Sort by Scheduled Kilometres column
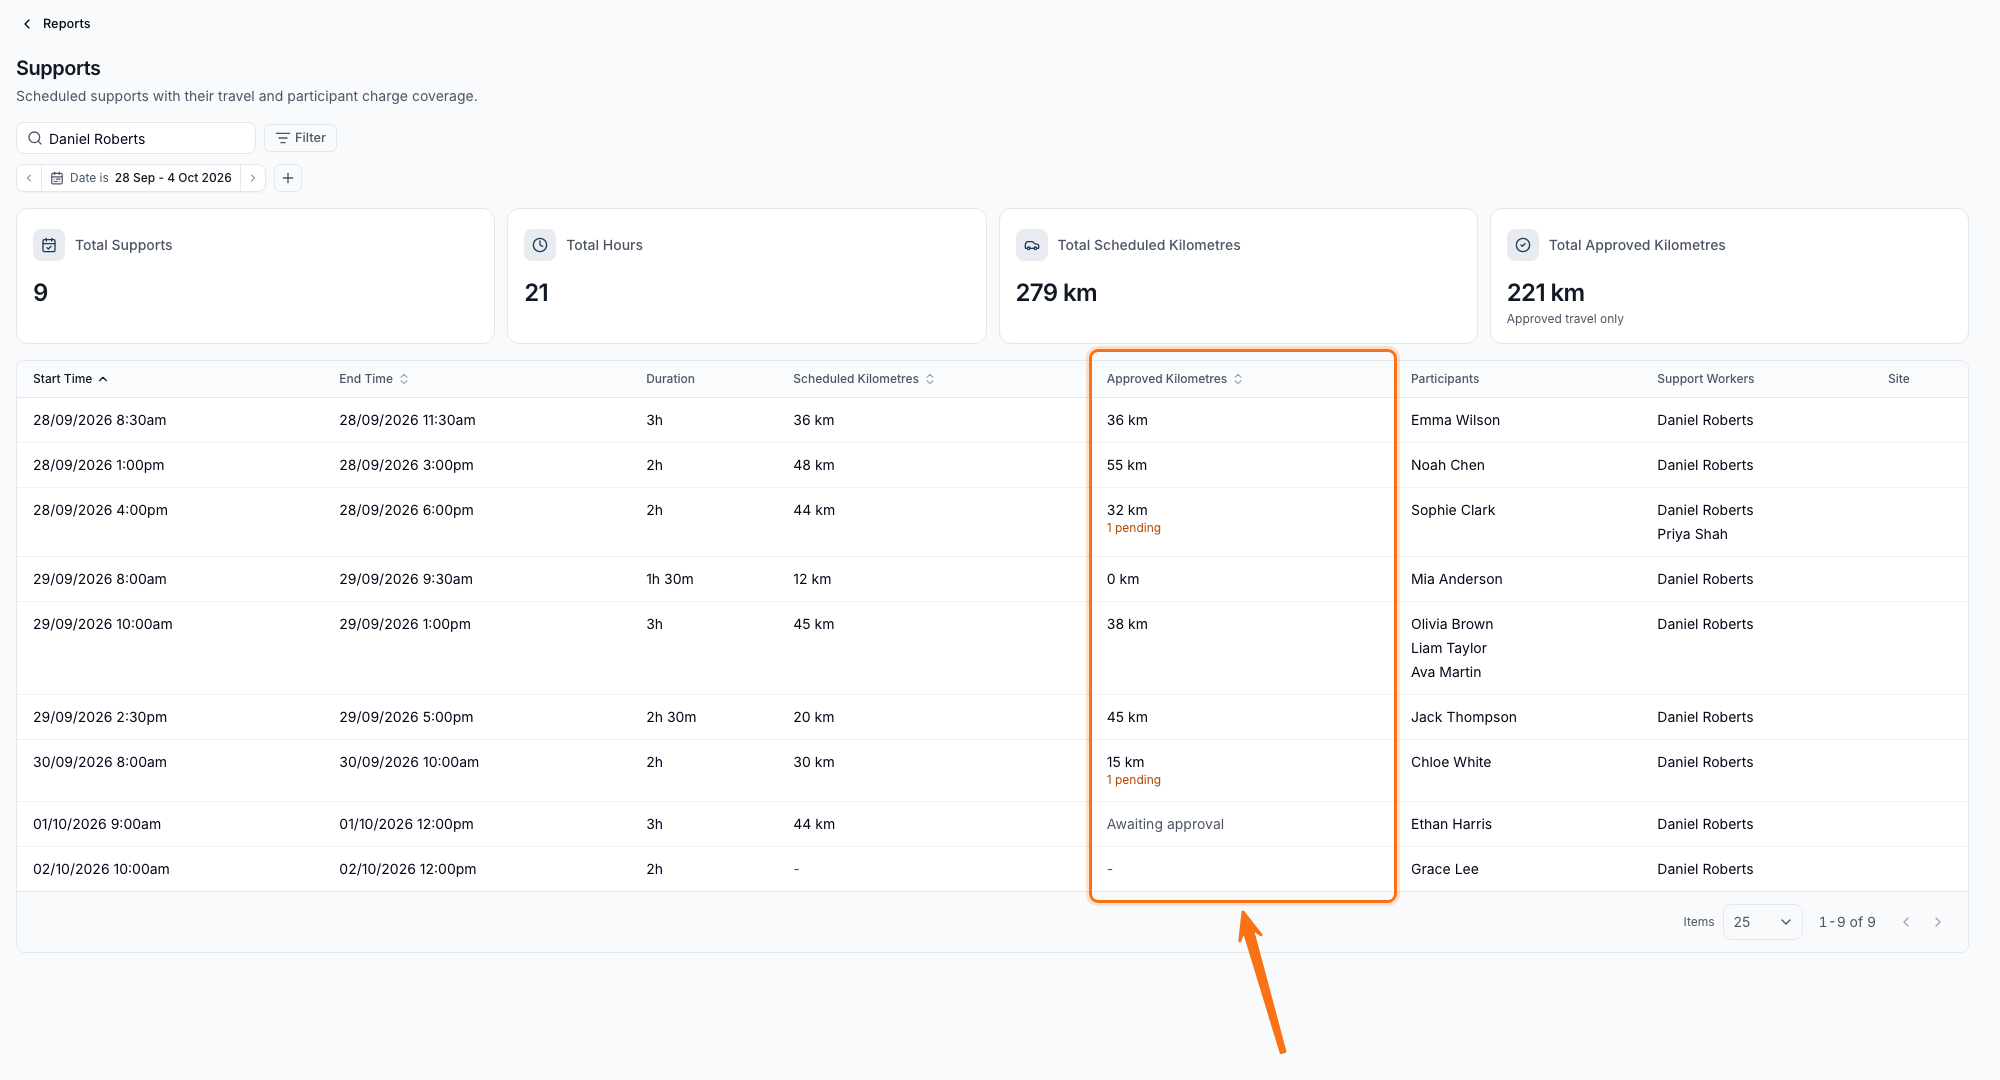The height and width of the screenshot is (1080, 2000). [x=864, y=379]
